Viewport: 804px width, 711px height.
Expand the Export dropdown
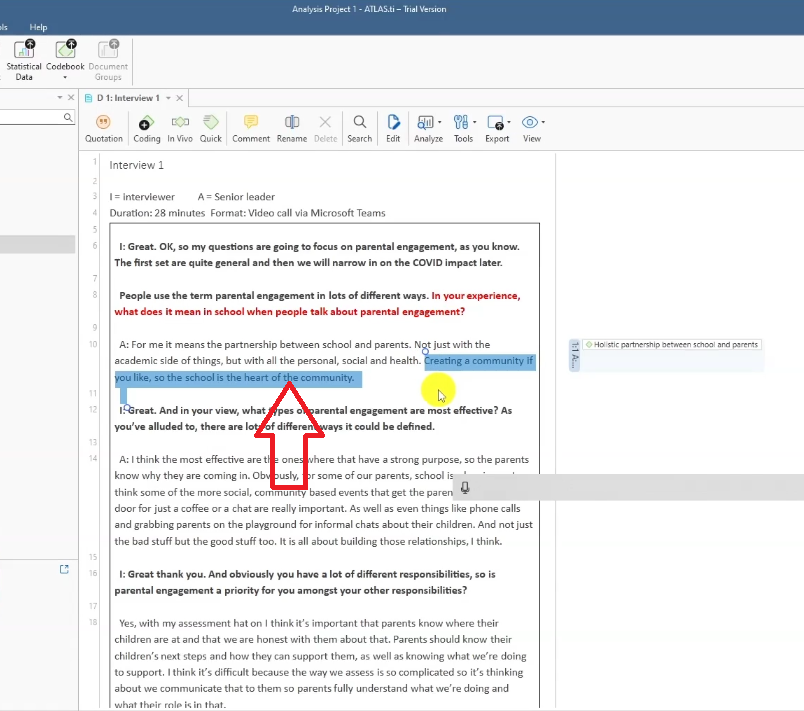coord(497,127)
